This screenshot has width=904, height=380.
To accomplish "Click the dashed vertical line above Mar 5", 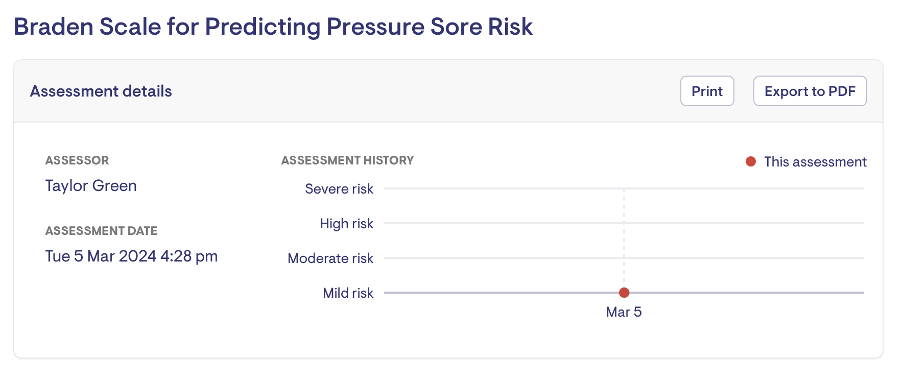I will coord(624,238).
